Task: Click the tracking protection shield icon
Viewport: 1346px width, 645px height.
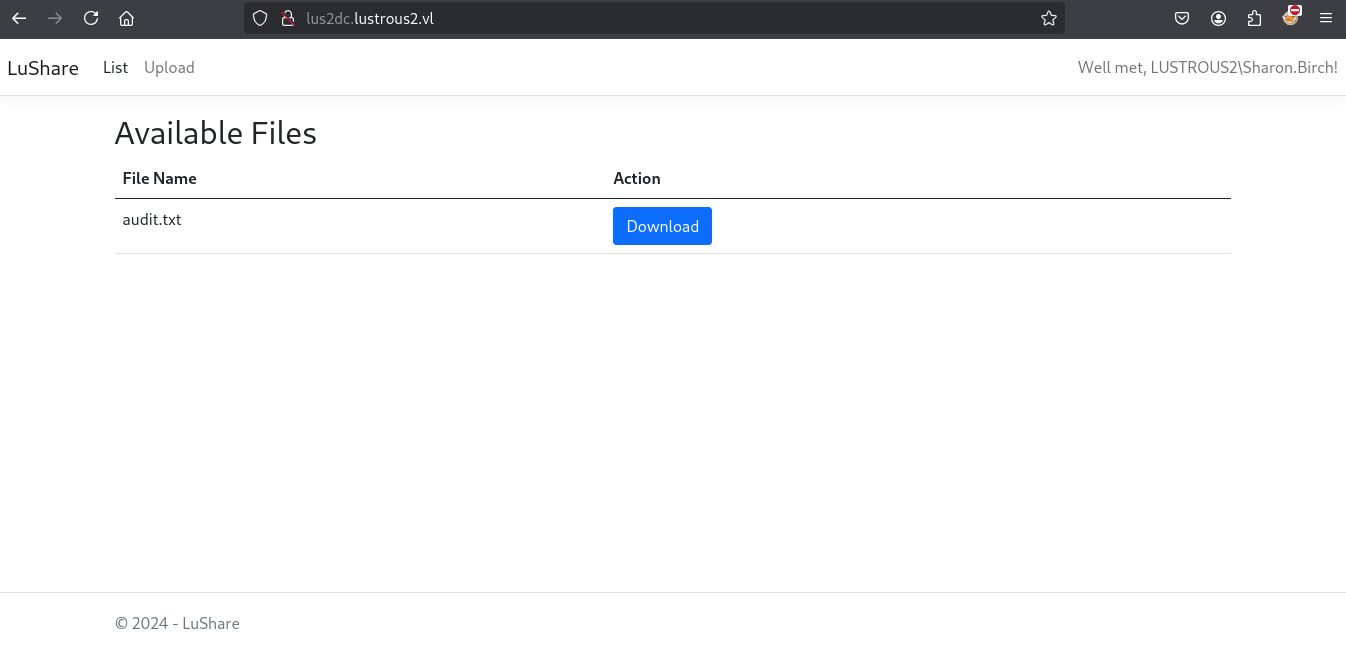Action: 260,18
